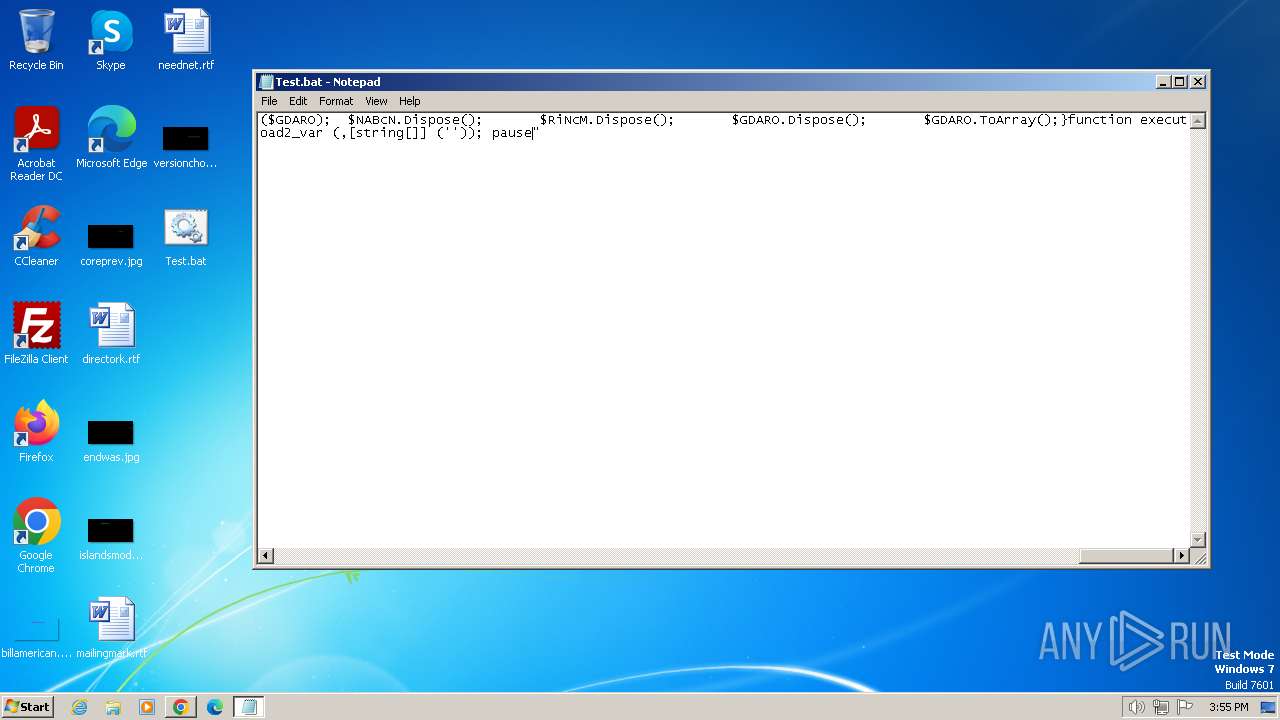The height and width of the screenshot is (720, 1280).
Task: Click the word pause in the text
Action: pyautogui.click(x=512, y=133)
